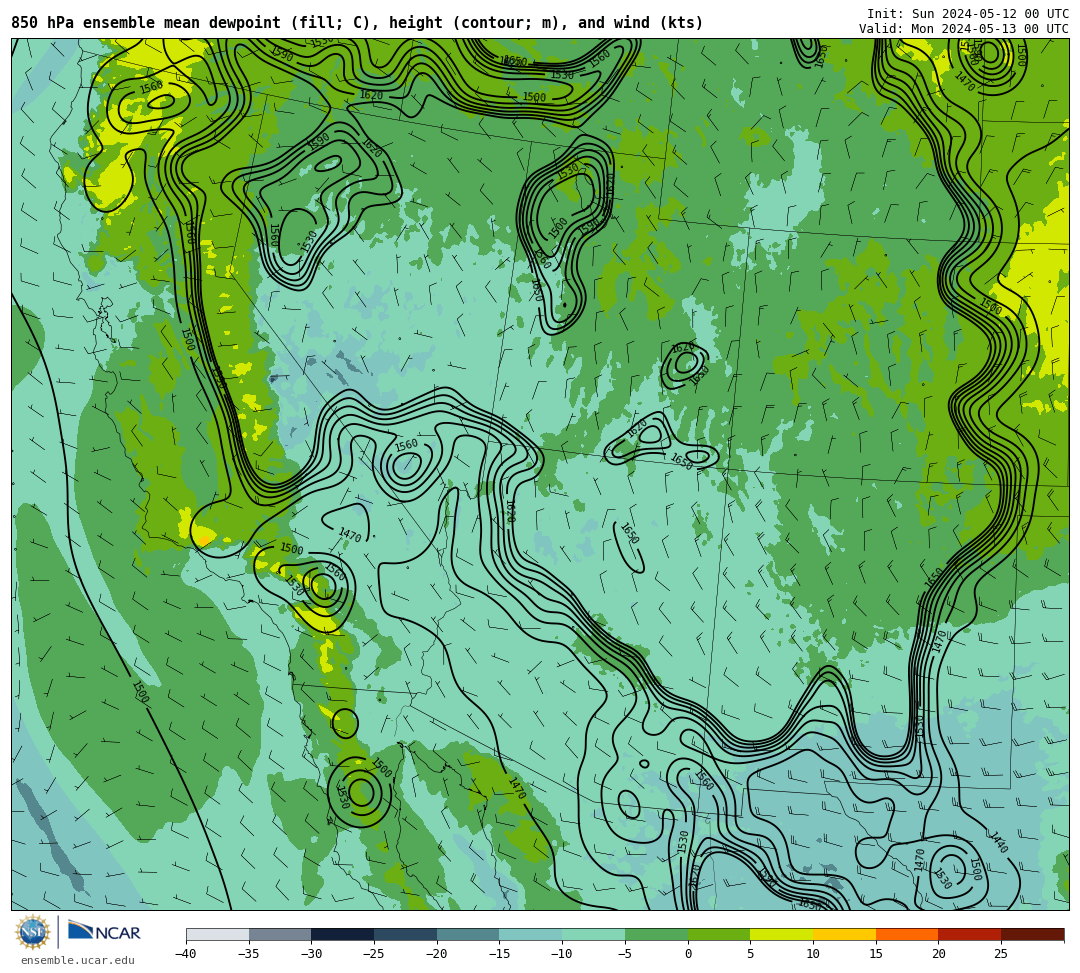
Task: Click the 0 colorbar tick label
Action: (x=687, y=954)
